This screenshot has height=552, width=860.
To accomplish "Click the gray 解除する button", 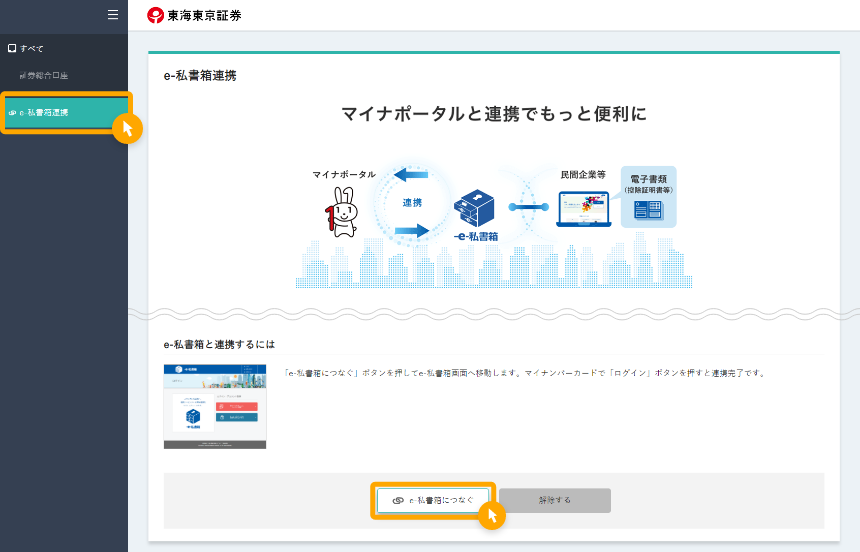I will (x=555, y=500).
